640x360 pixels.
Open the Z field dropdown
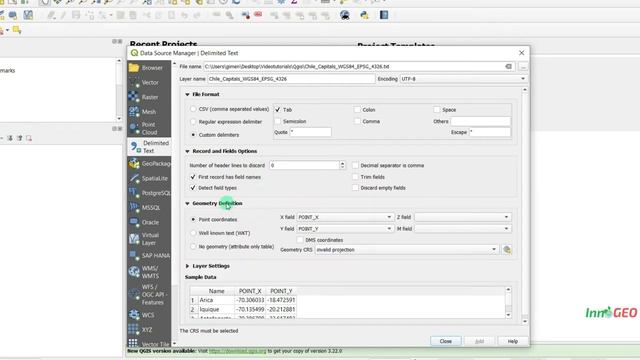pos(462,217)
